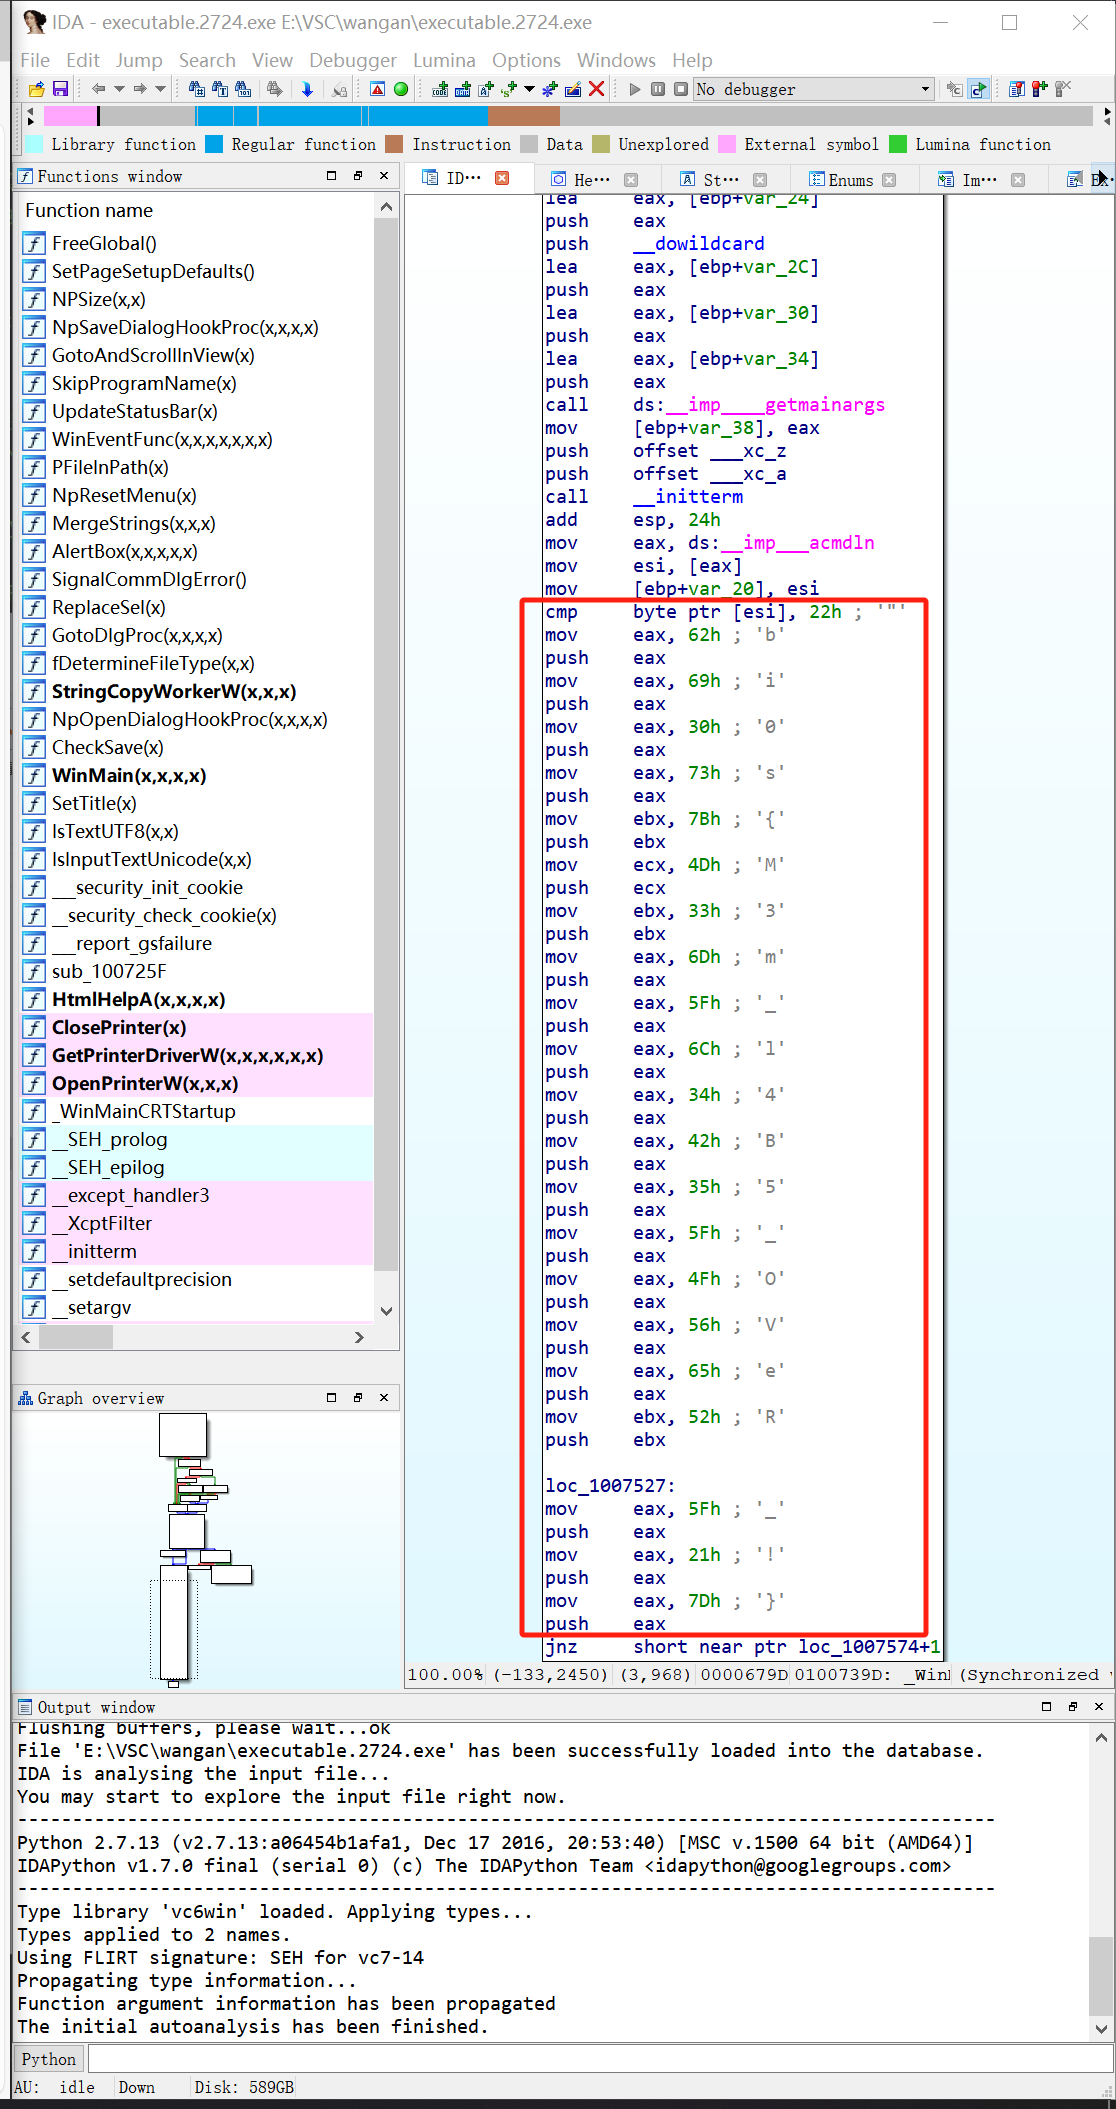This screenshot has height=2109, width=1116.
Task: Click the pink External symbol legend swatch
Action: 727,145
